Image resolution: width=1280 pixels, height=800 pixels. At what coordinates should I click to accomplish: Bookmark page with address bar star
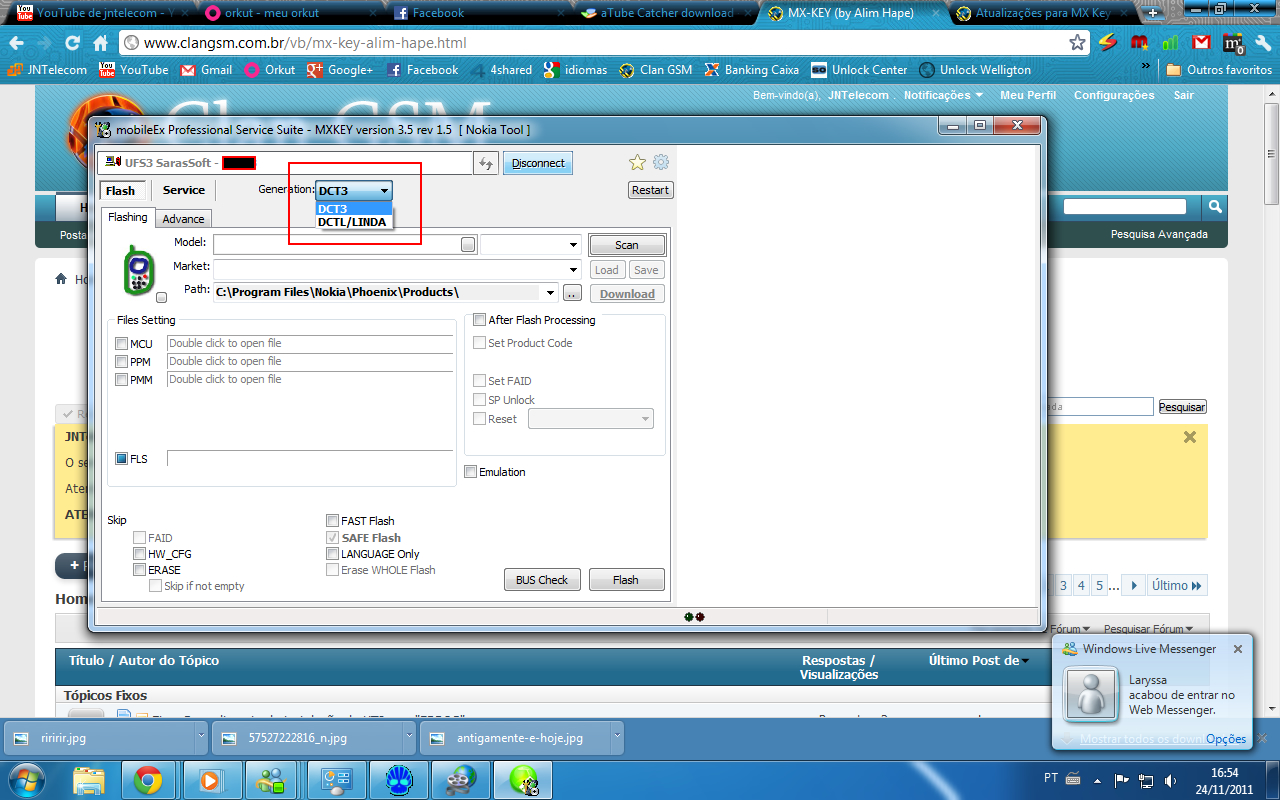pos(1077,43)
